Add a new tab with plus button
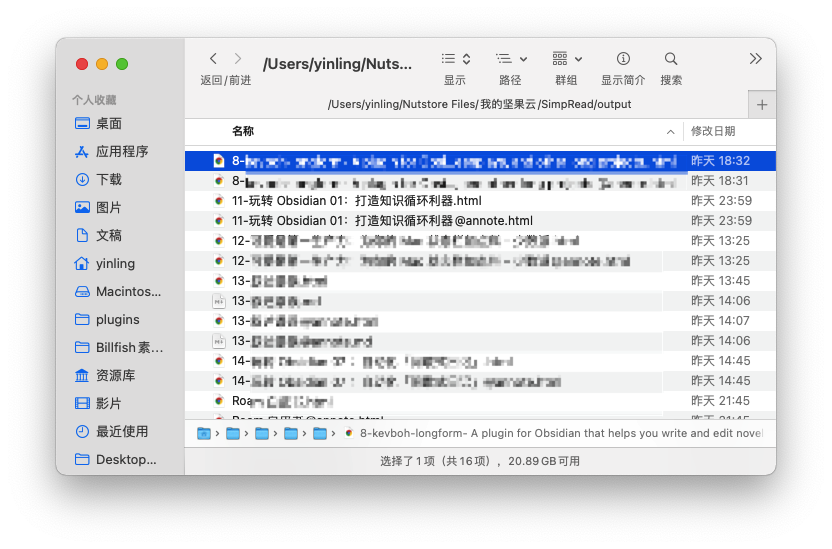Viewport: 832px width, 549px height. tap(762, 105)
